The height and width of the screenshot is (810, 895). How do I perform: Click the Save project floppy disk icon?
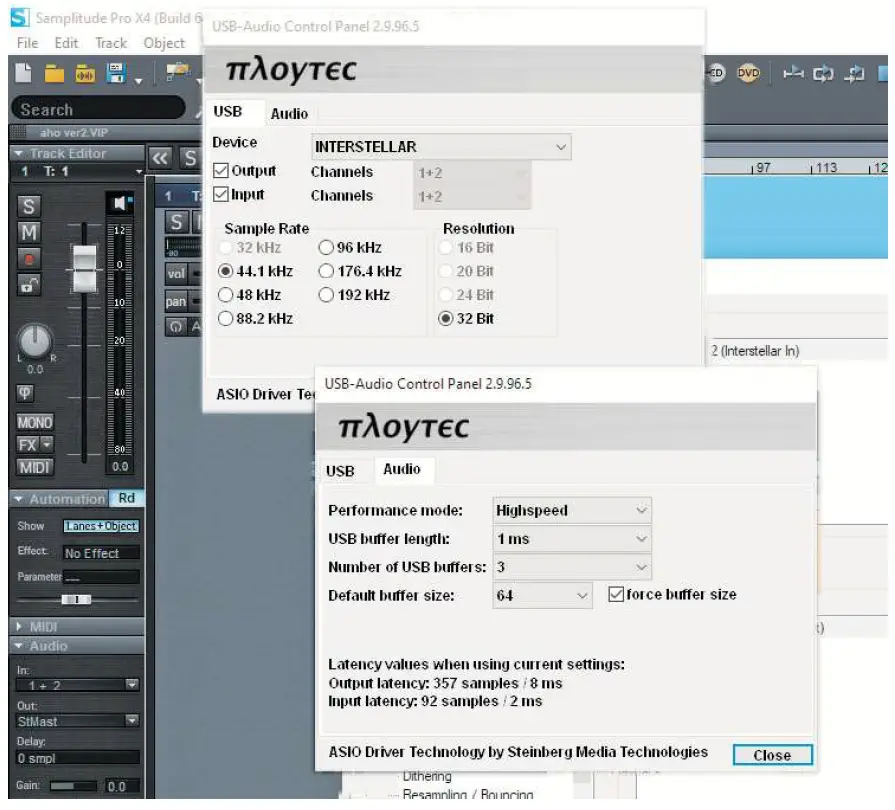tap(116, 73)
